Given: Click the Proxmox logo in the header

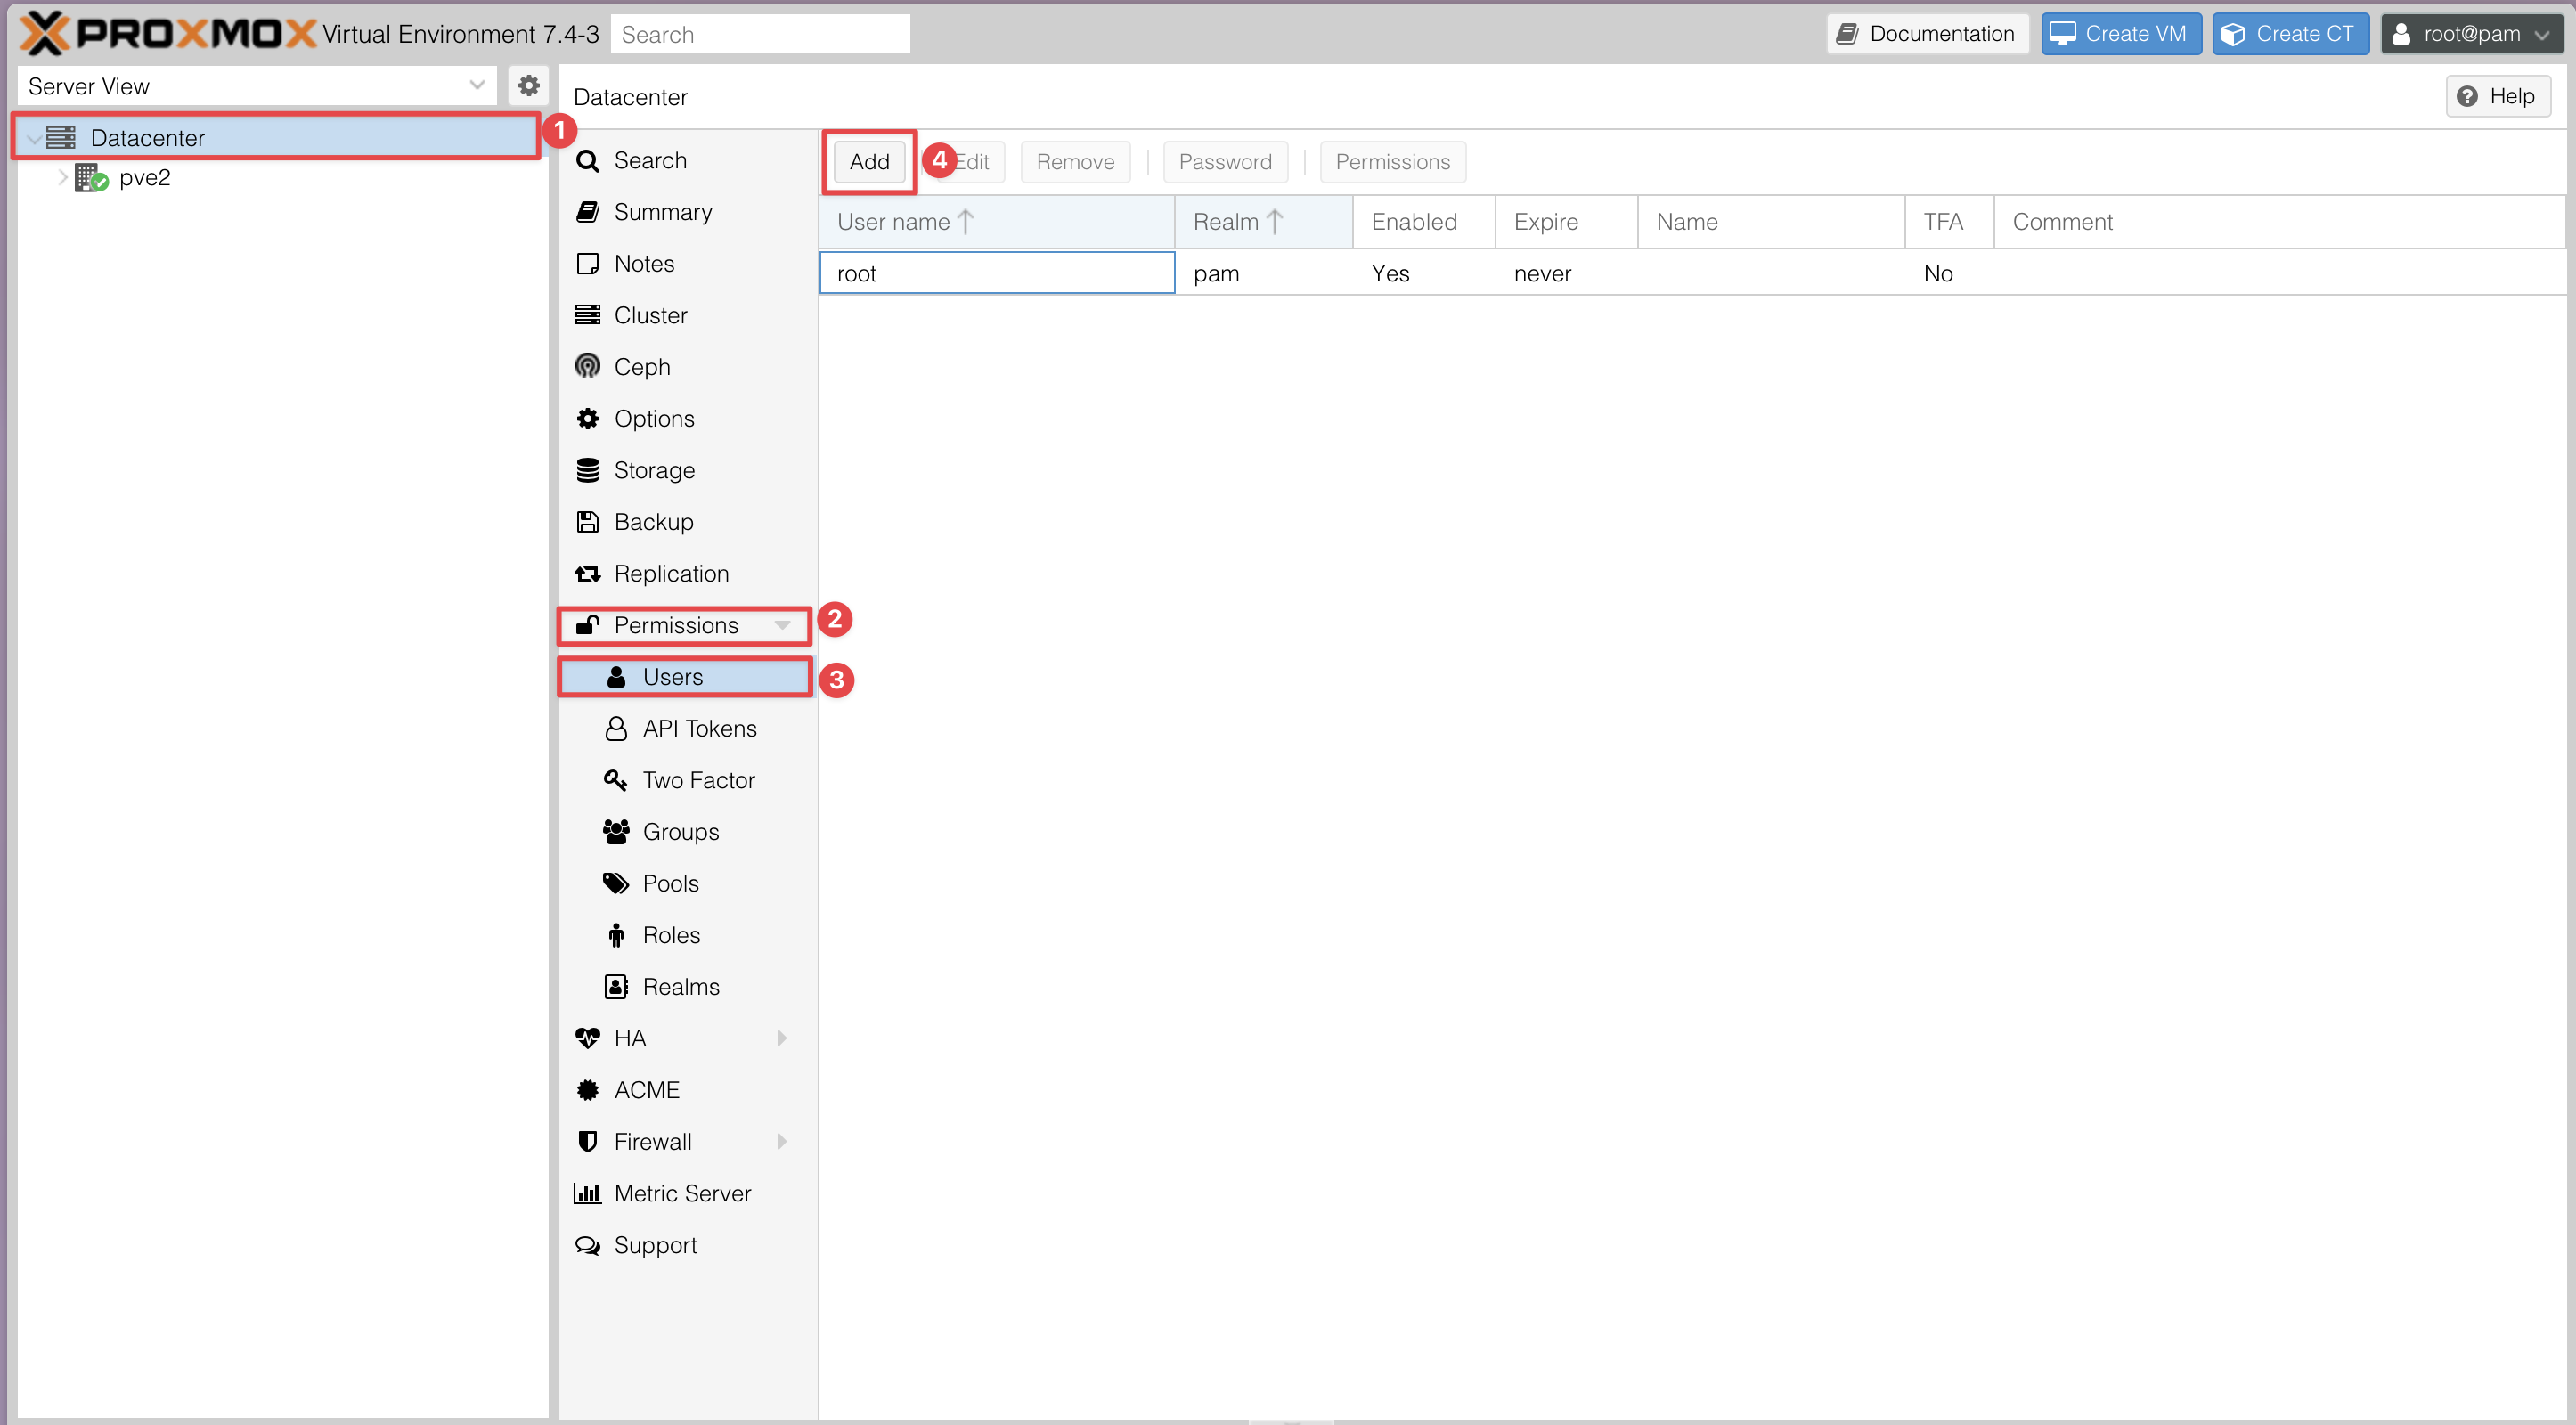Looking at the screenshot, I should click(160, 33).
